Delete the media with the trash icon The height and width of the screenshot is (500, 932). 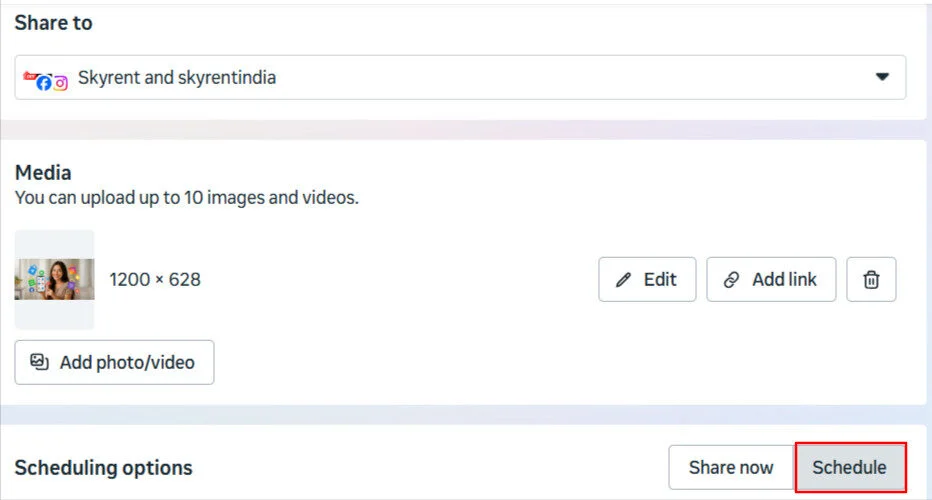pos(871,280)
